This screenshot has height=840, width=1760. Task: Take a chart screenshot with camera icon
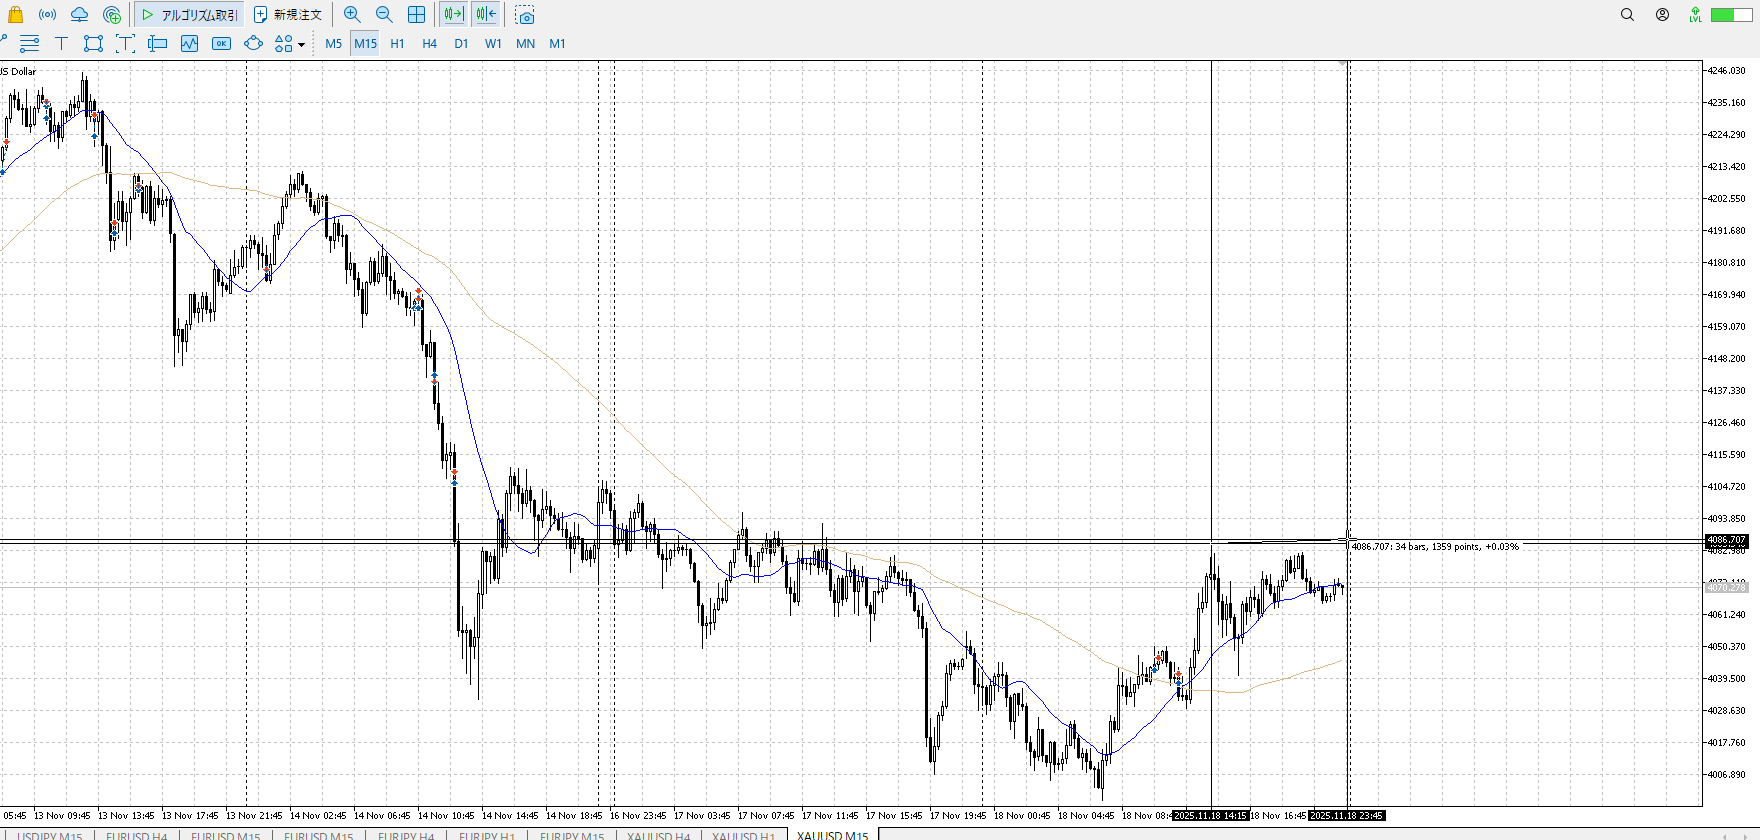525,16
